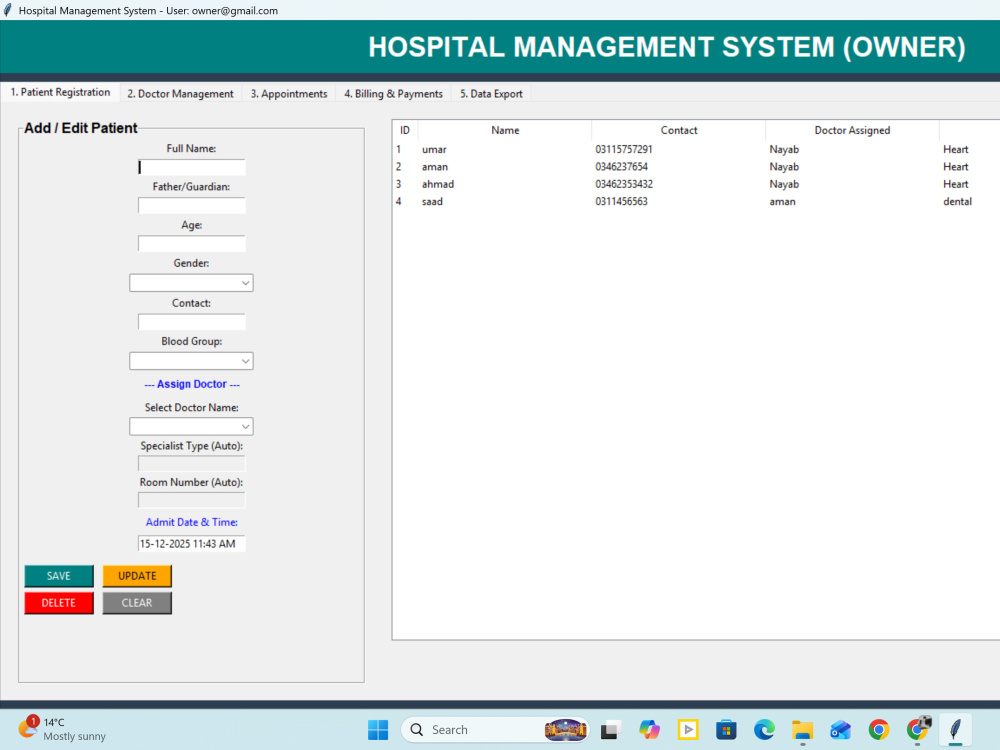
Task: Switch to the Patient Registration tab
Action: click(60, 92)
